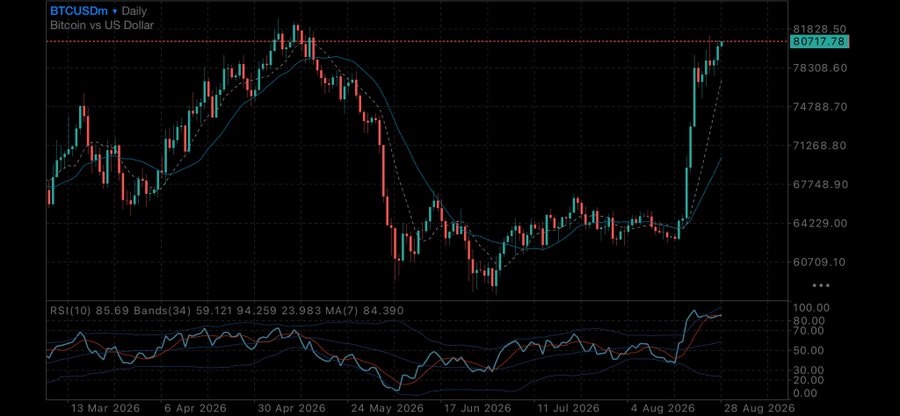
Task: Click price scale level 67748.90
Action: point(820,184)
